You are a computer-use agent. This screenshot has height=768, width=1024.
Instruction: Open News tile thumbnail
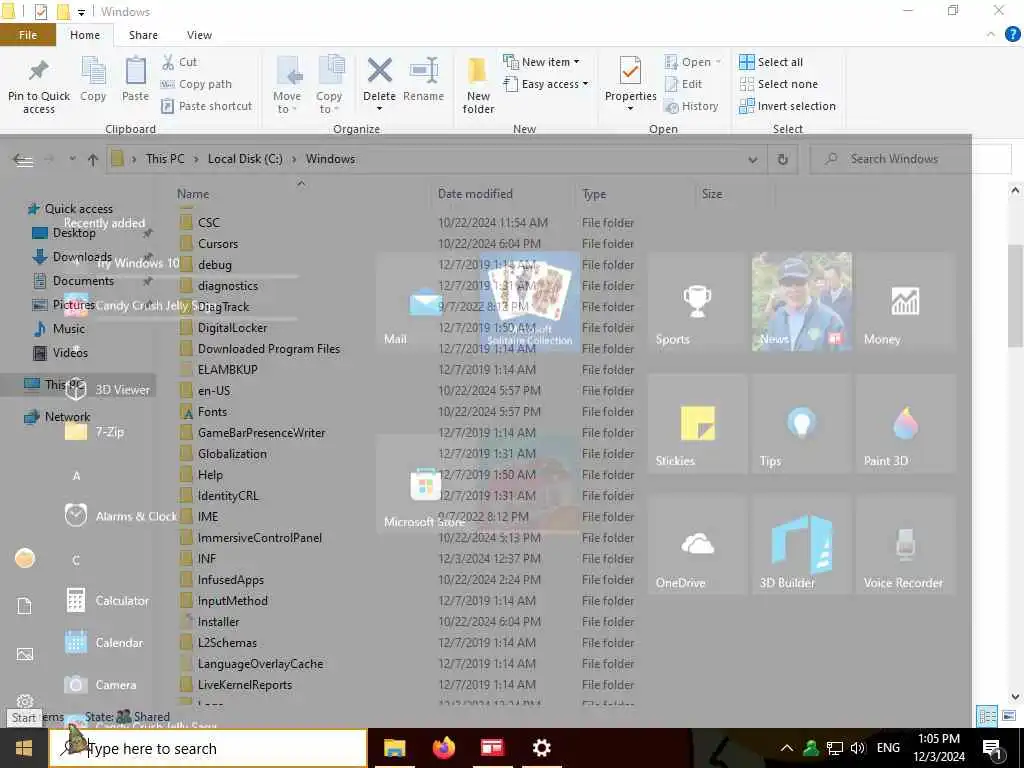tap(801, 302)
